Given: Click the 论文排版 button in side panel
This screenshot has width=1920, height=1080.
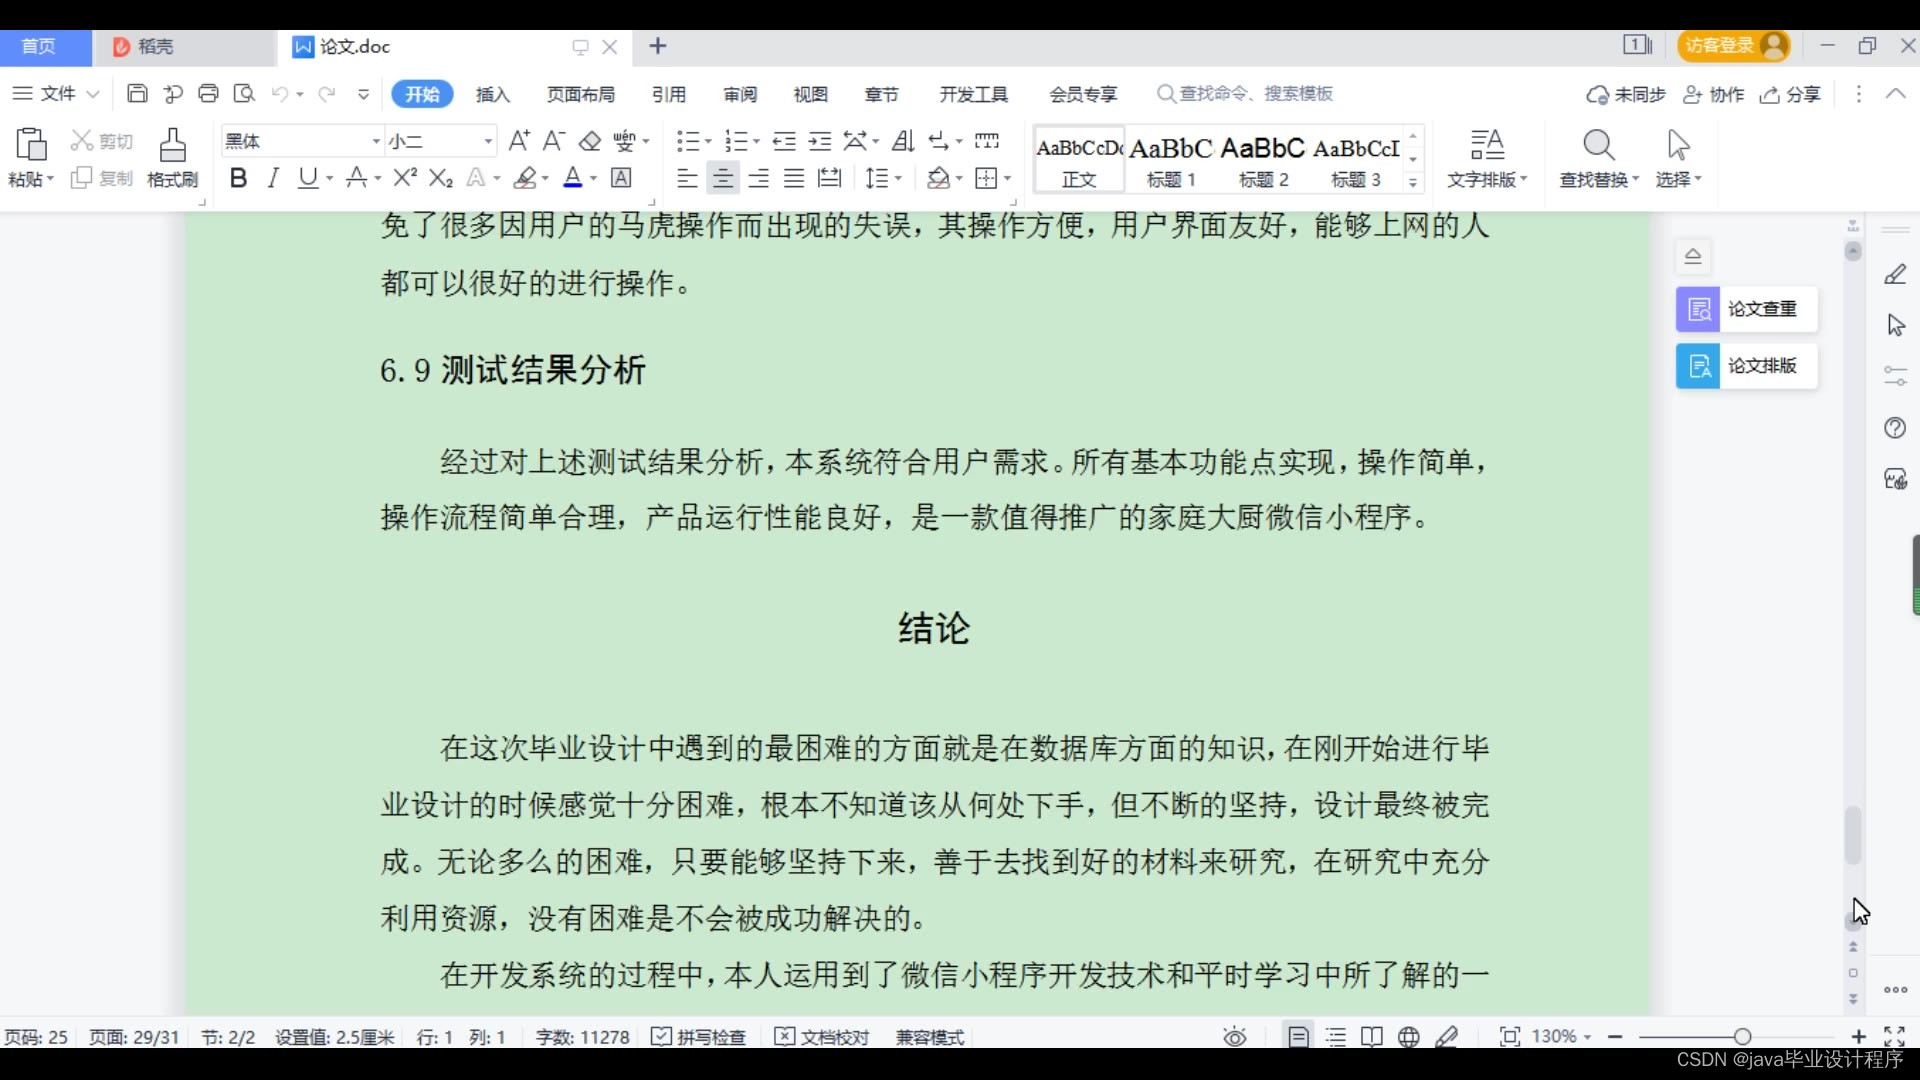Looking at the screenshot, I should (x=1746, y=366).
